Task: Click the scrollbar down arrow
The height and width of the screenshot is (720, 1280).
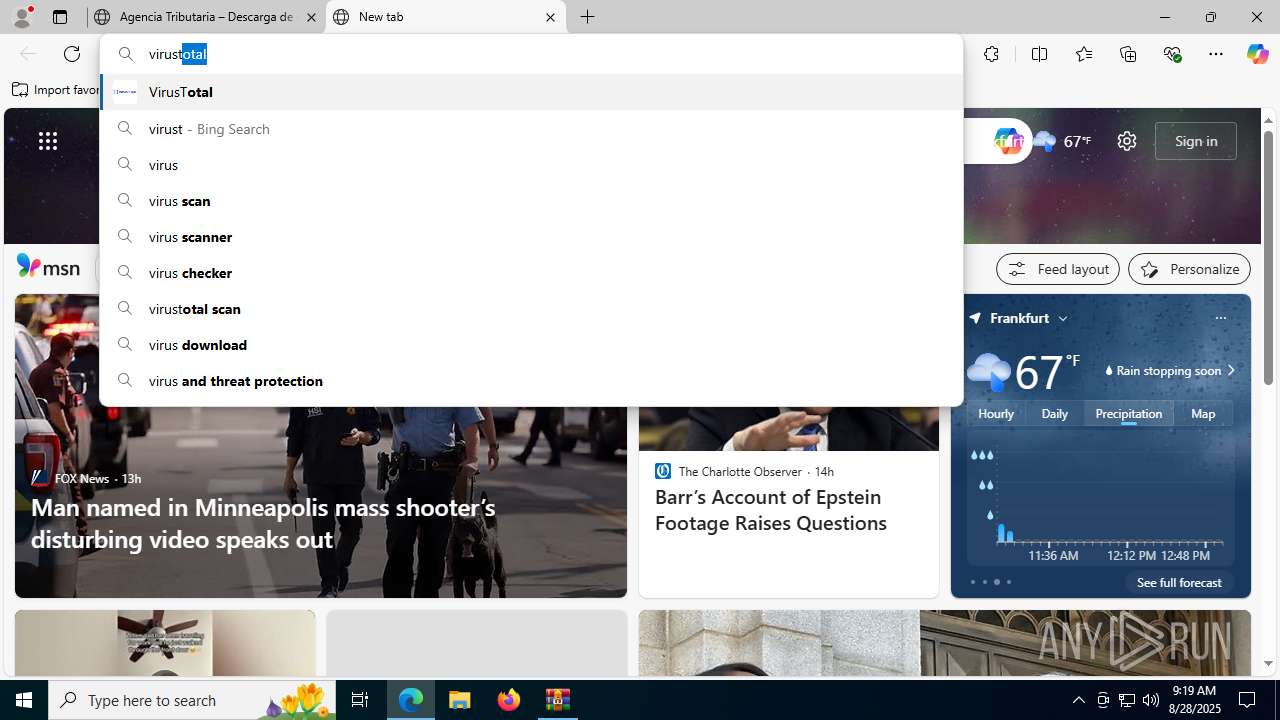Action: click(x=1268, y=663)
